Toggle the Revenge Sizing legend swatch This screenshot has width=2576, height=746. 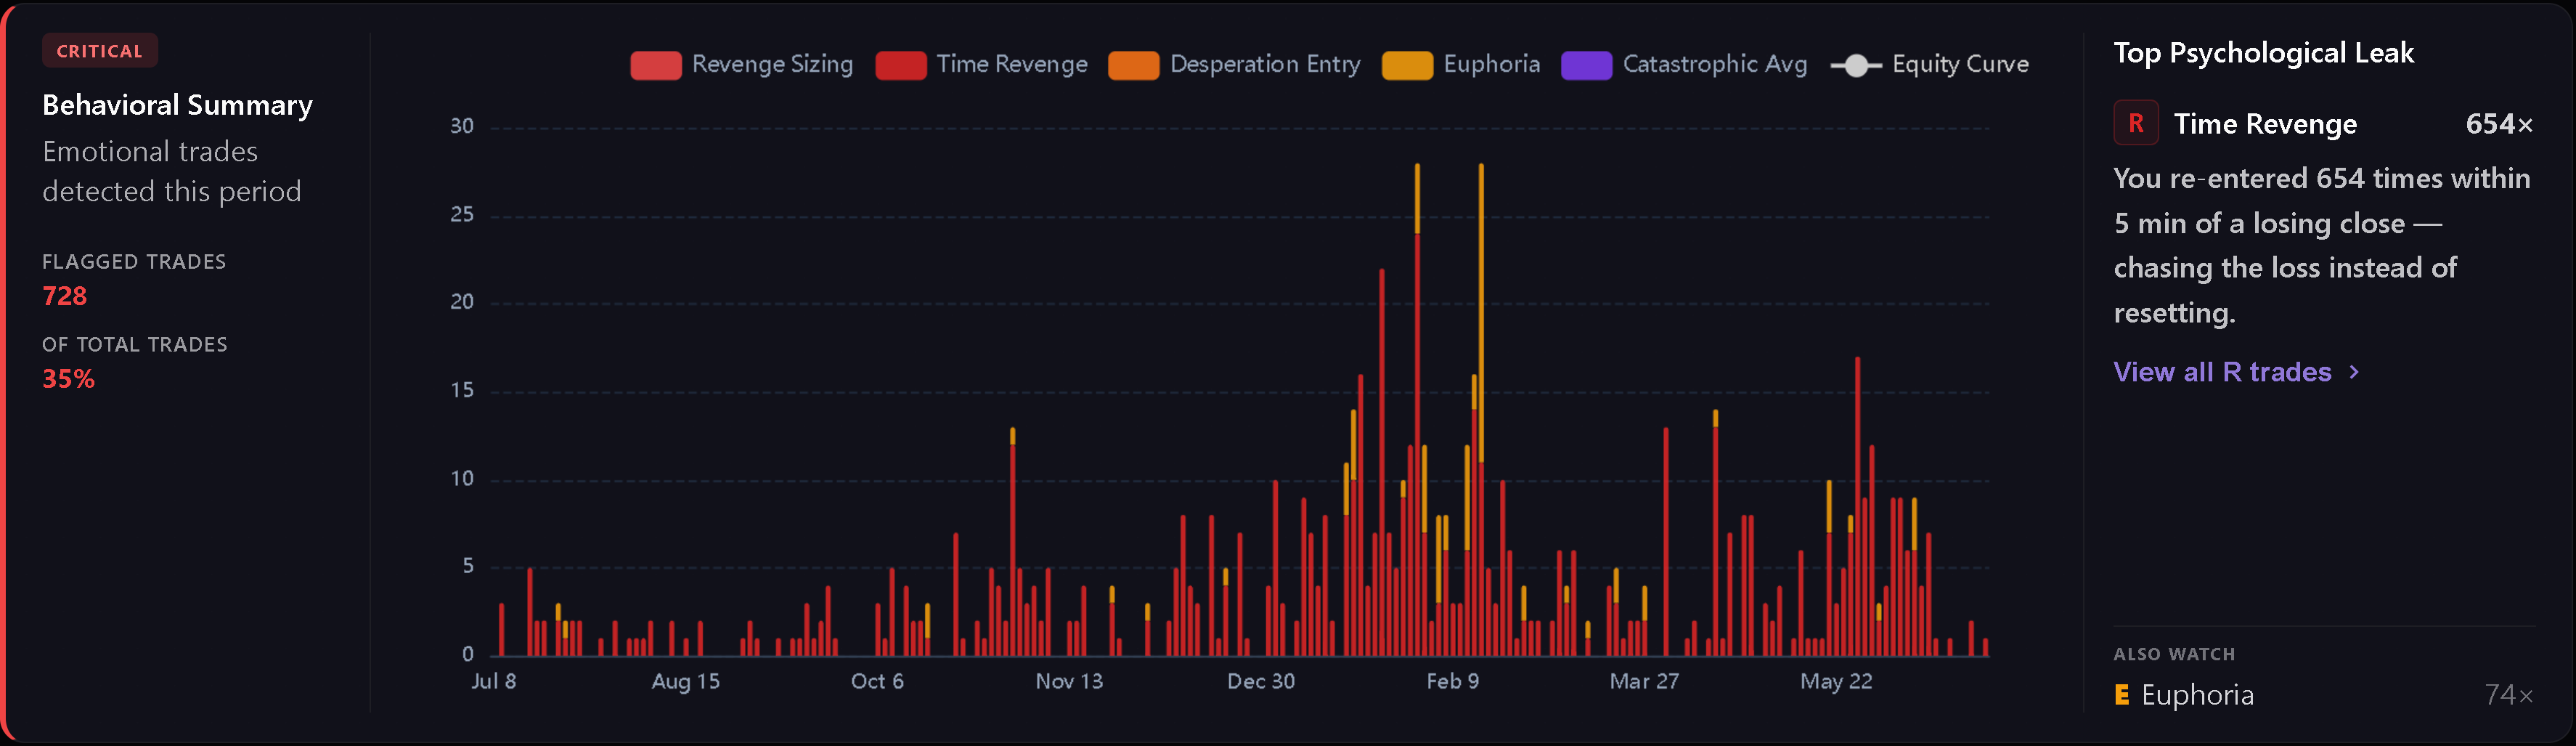tap(655, 65)
